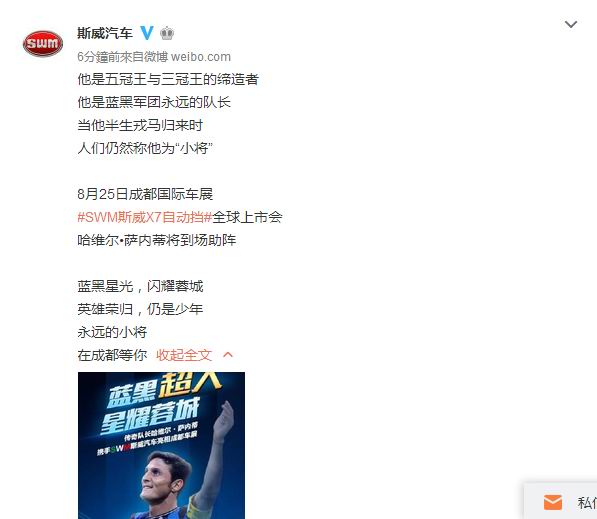Click the 8月25日成都国际车展 line
The image size is (597, 519).
[x=145, y=194]
